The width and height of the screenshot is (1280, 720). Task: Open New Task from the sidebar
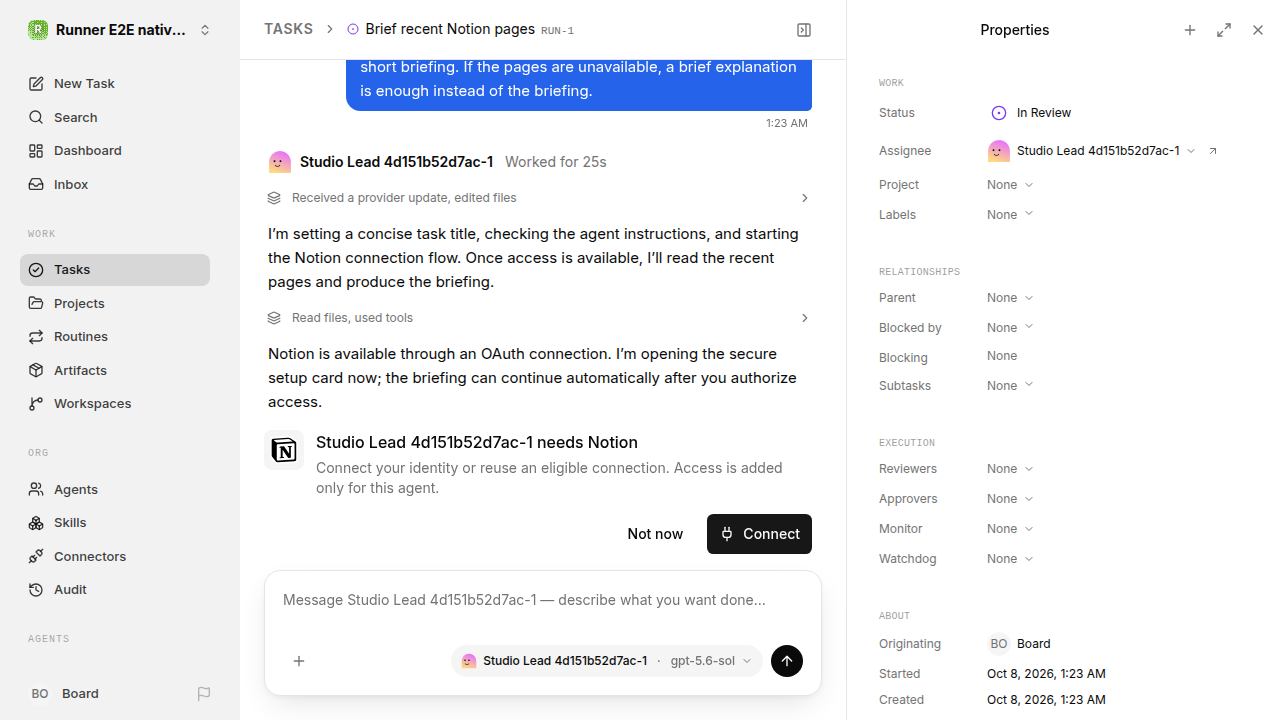pos(115,84)
